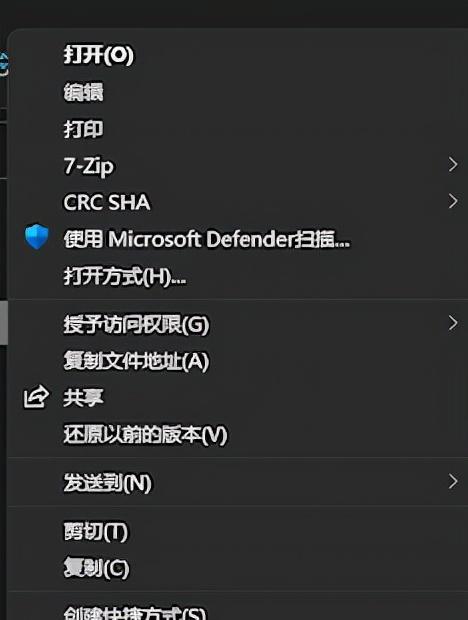Expand the arrow beside 授予访问权限(G)
The height and width of the screenshot is (620, 468).
453,323
